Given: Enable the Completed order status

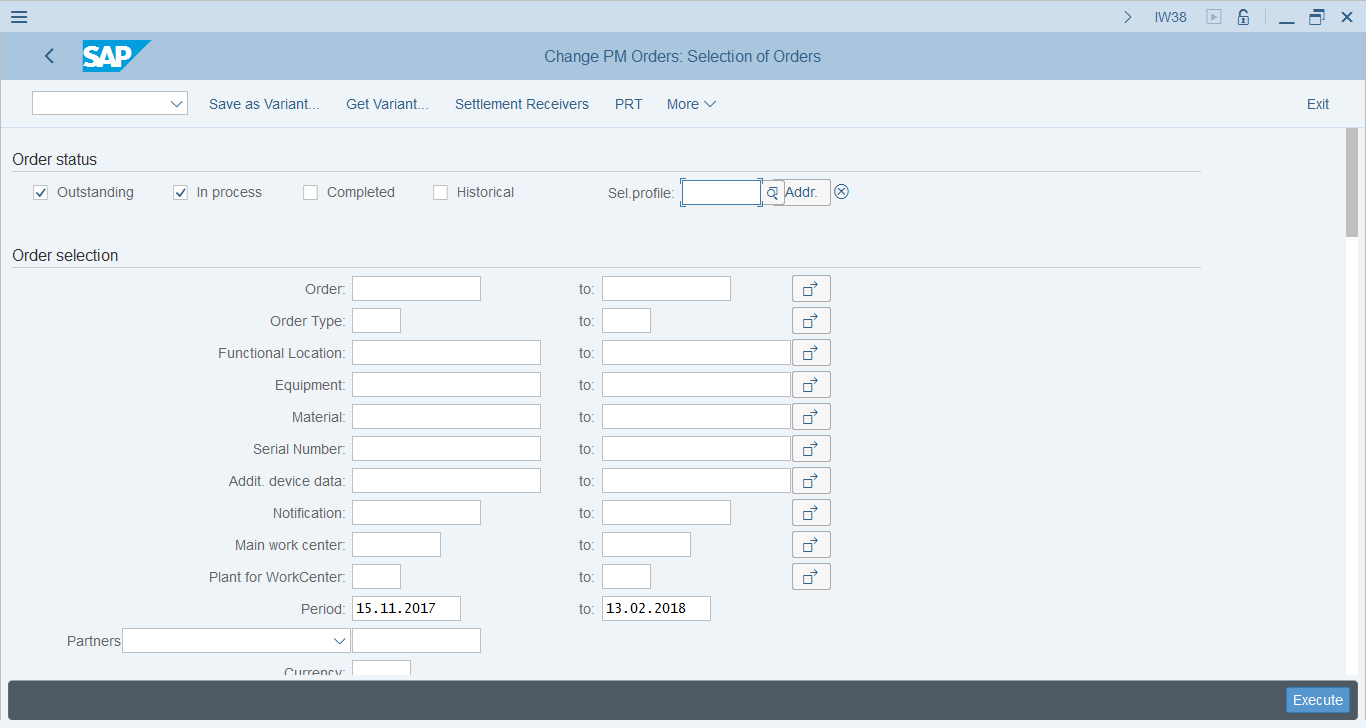Looking at the screenshot, I should (x=310, y=192).
